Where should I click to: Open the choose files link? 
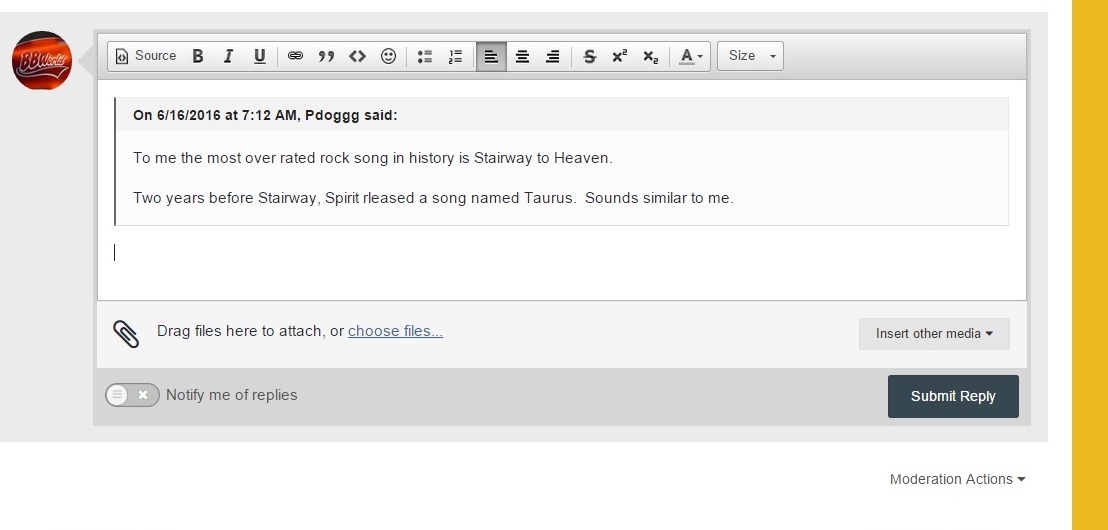(396, 331)
